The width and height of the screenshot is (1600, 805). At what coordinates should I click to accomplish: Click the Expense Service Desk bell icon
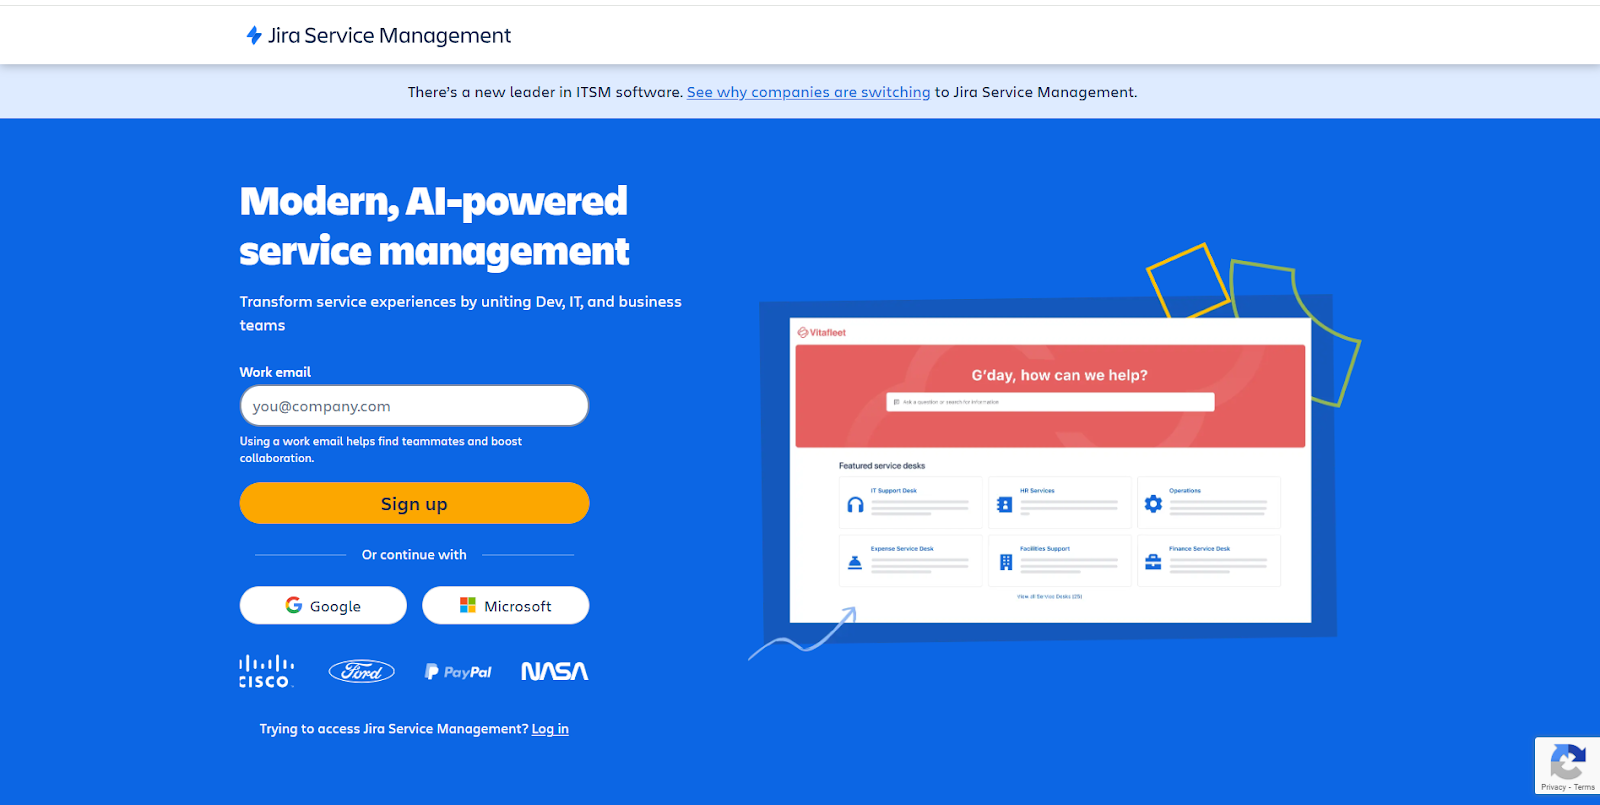click(x=855, y=562)
